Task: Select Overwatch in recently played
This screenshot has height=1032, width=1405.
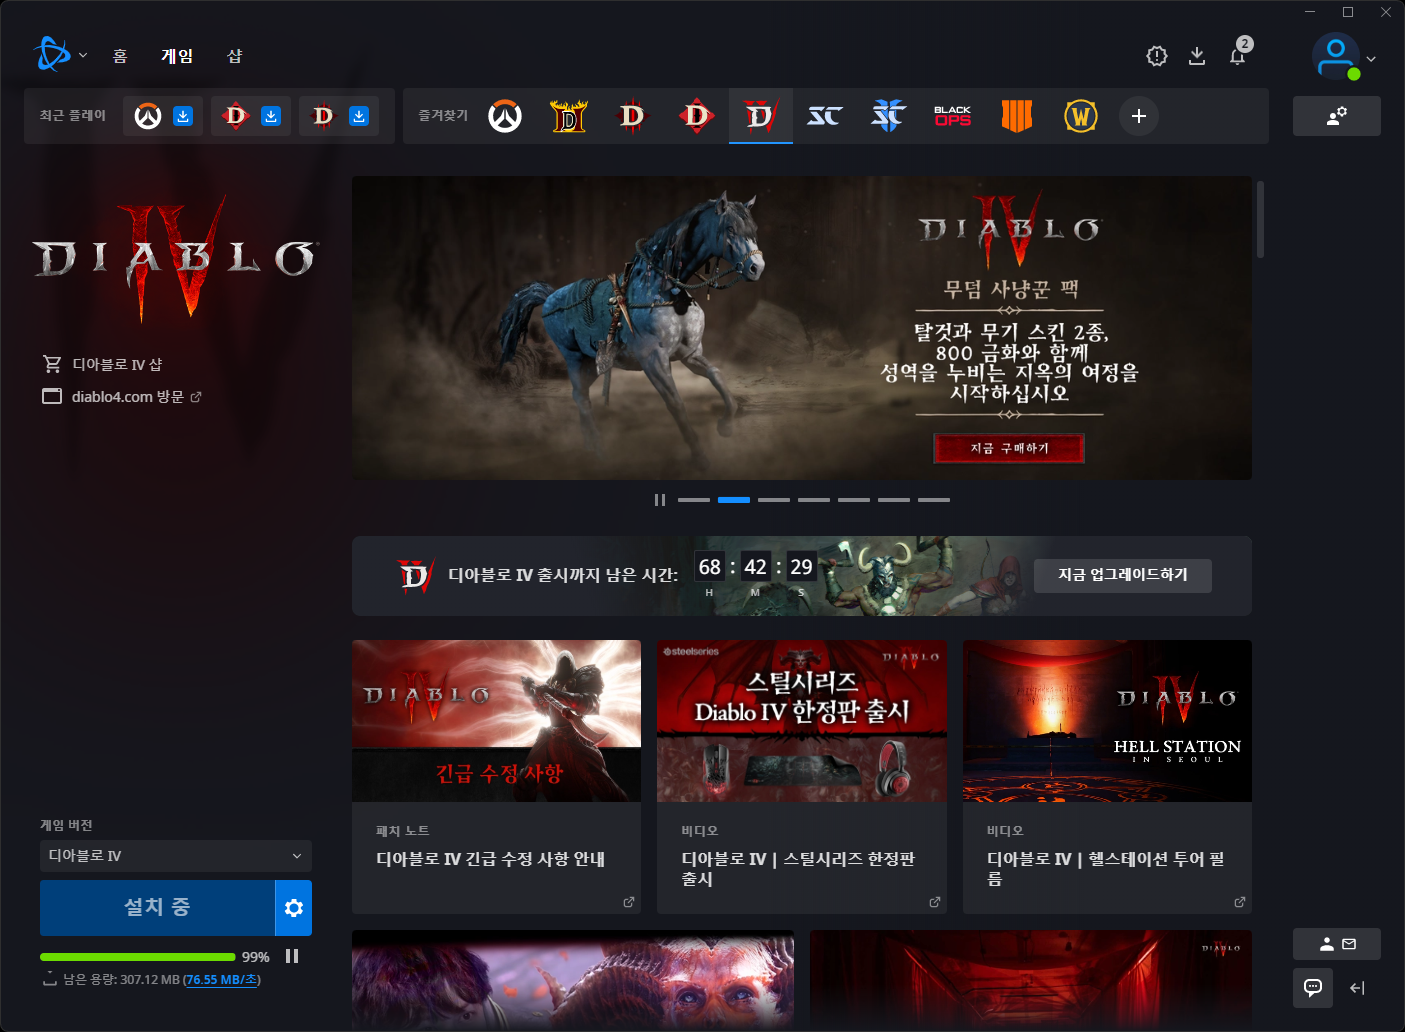Action: coord(148,116)
